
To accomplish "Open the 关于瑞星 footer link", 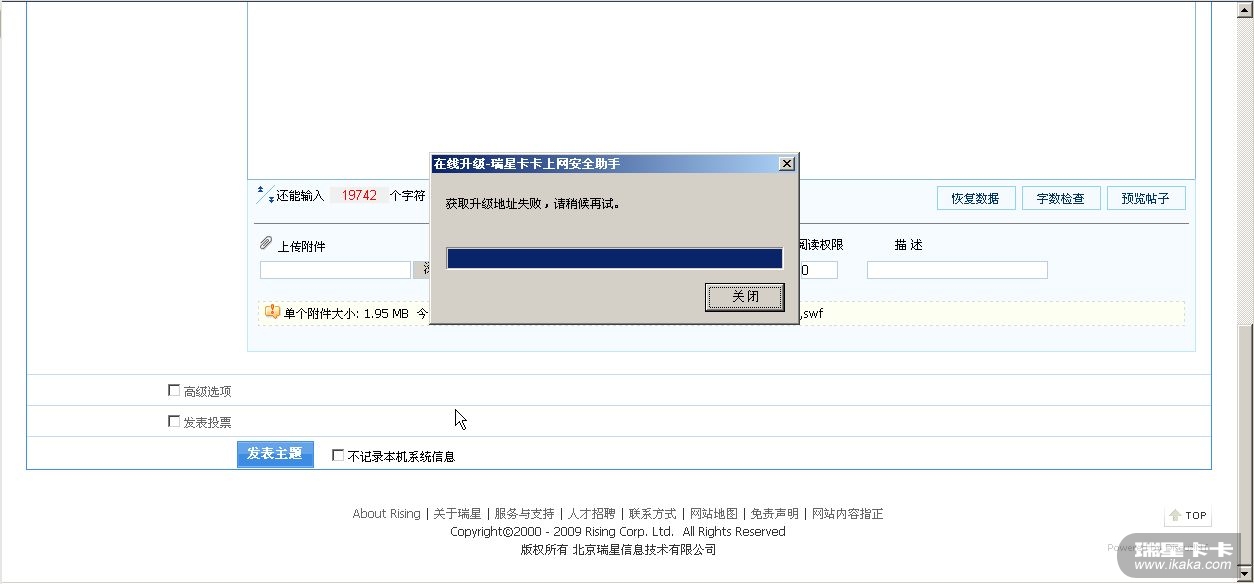I will point(457,514).
